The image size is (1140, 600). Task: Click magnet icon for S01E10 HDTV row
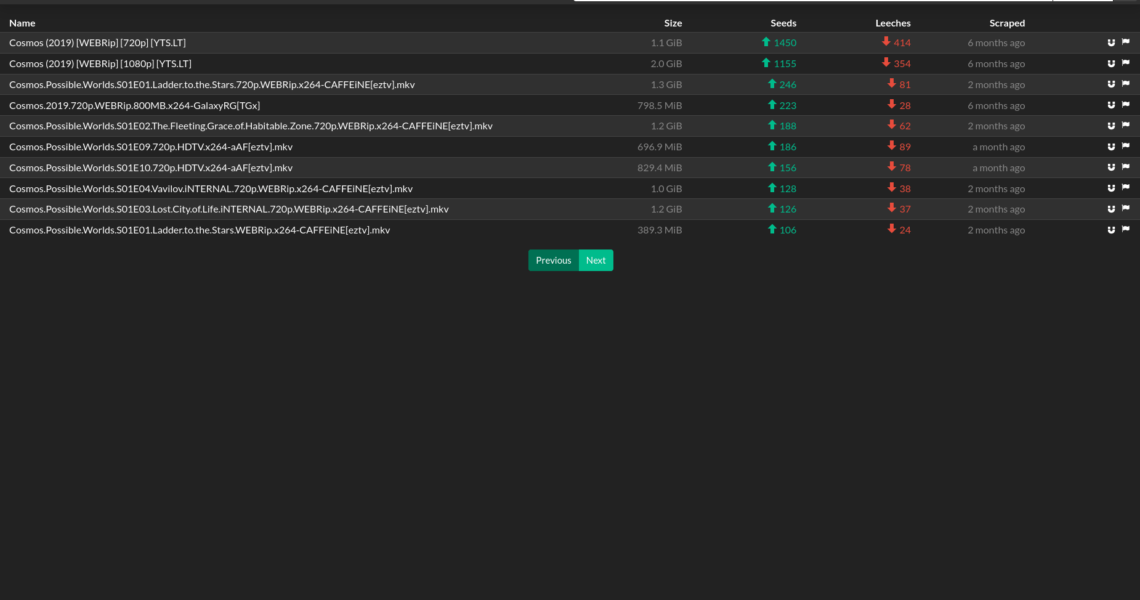1111,168
